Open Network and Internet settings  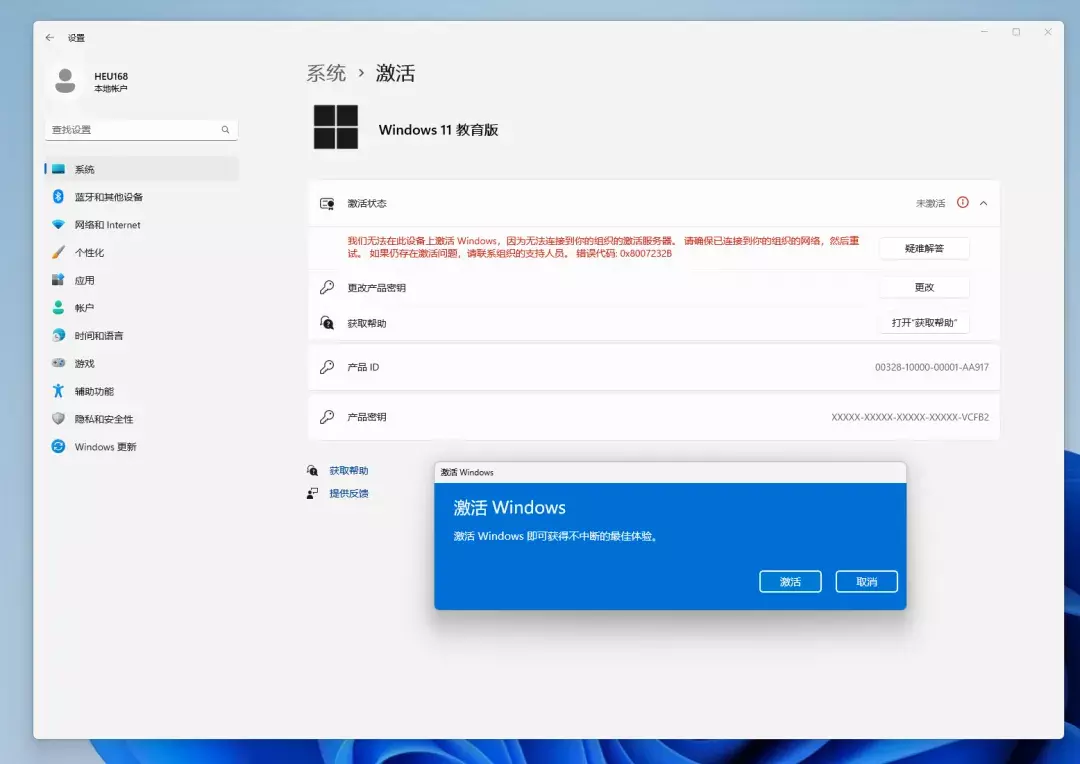(107, 225)
